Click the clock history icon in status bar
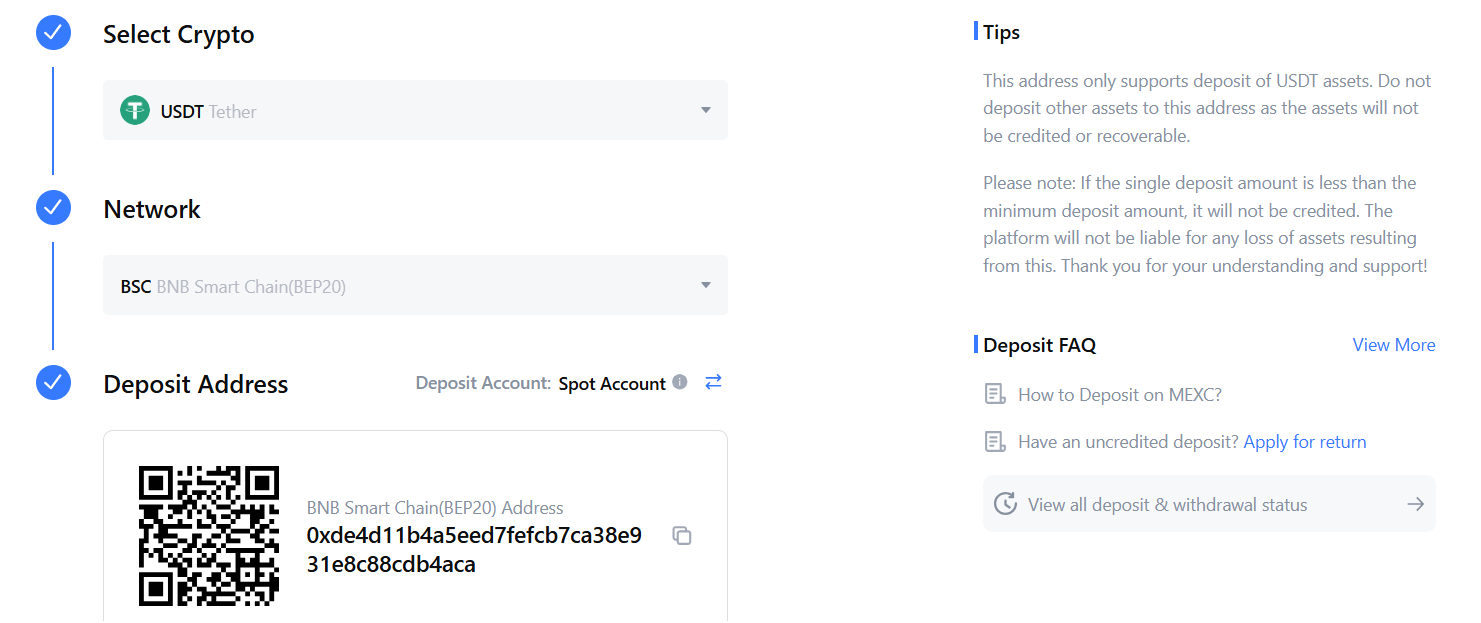The height and width of the screenshot is (623, 1481). (x=1005, y=504)
